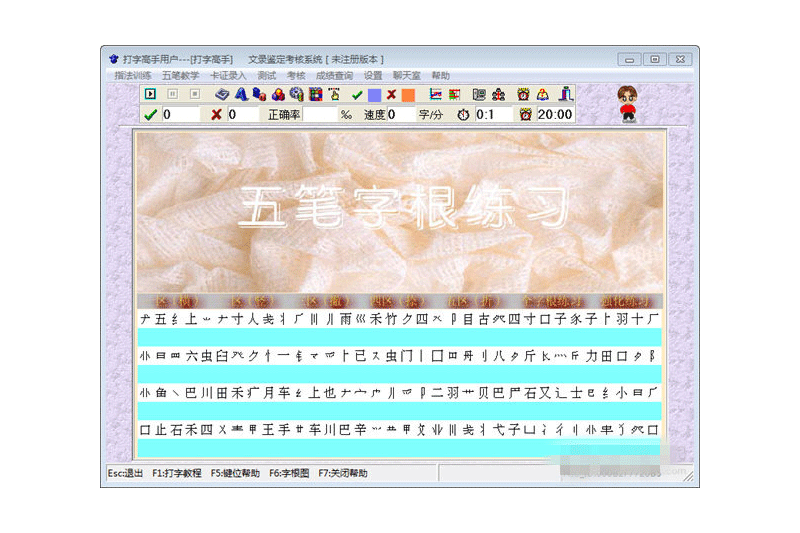
Task: Pick the blue color swatch
Action: [374, 95]
